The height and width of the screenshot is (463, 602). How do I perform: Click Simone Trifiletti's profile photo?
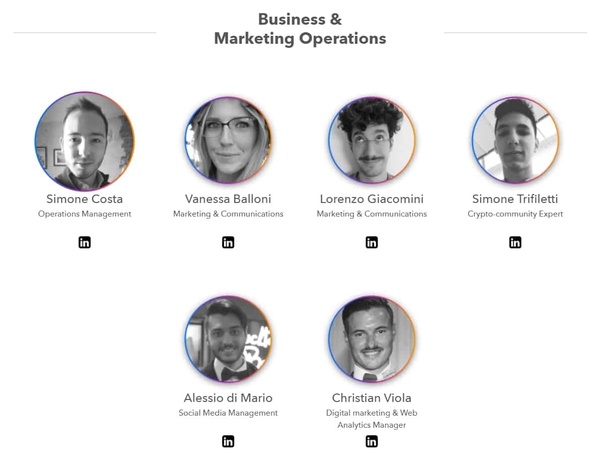(x=515, y=141)
